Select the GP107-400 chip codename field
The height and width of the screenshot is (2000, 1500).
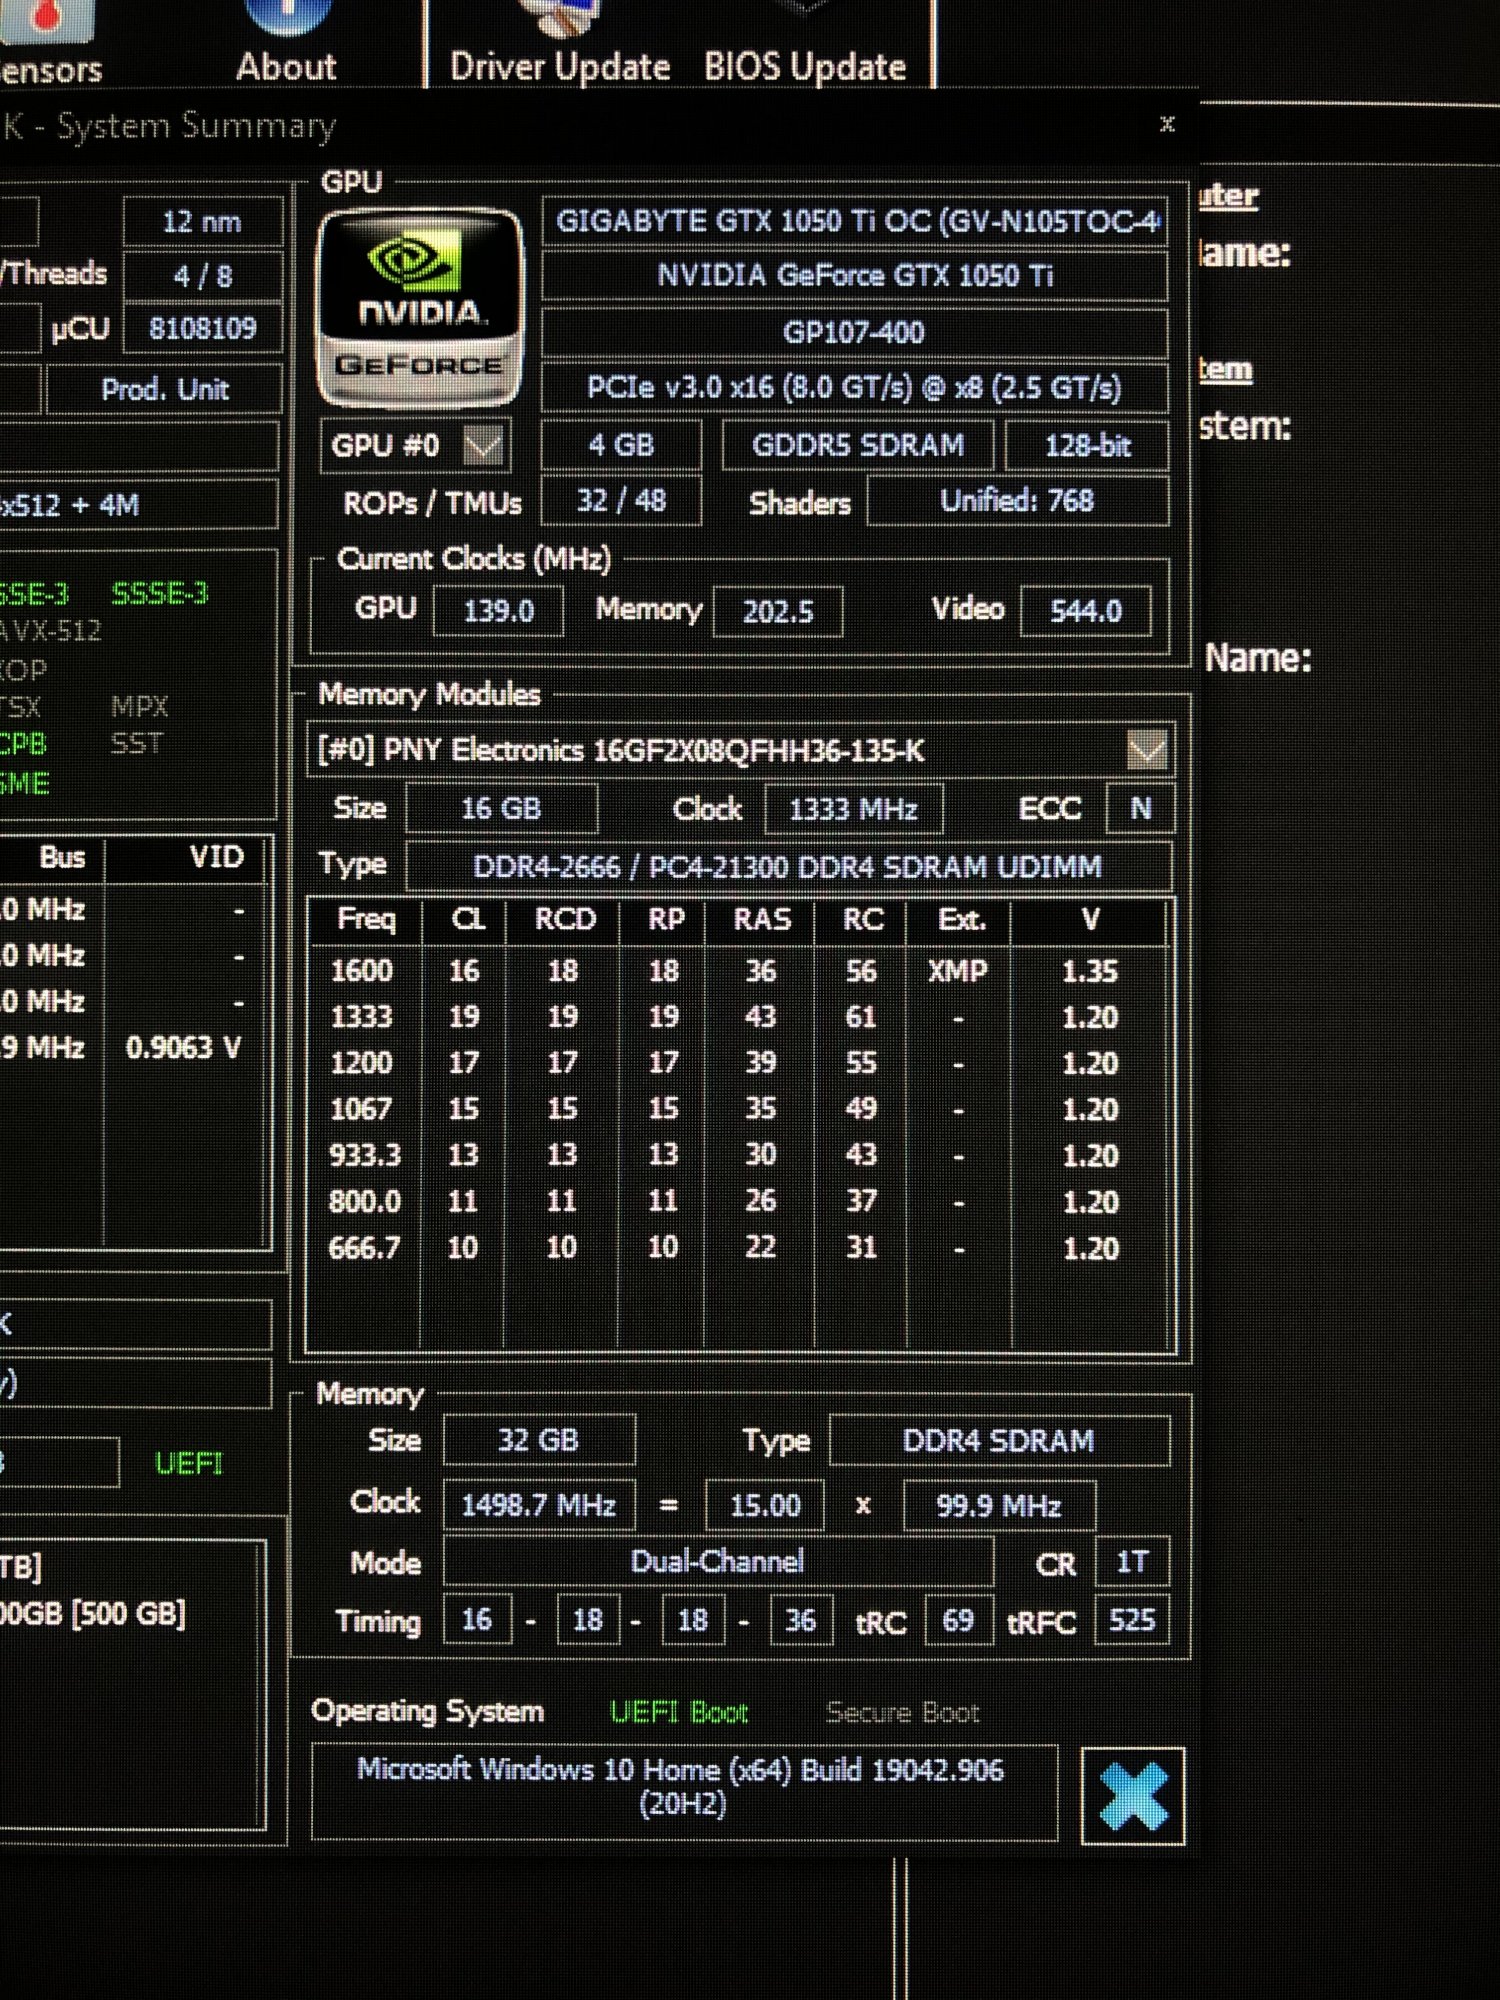[855, 332]
